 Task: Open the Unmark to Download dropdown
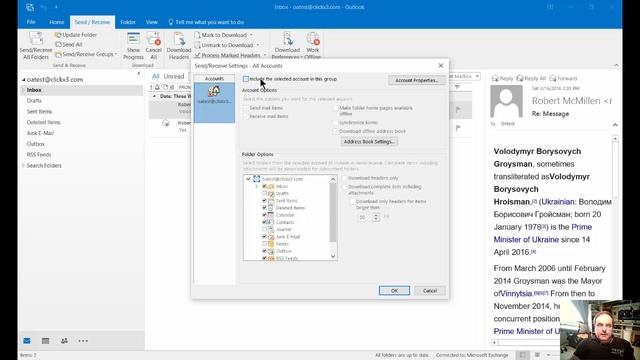258,45
